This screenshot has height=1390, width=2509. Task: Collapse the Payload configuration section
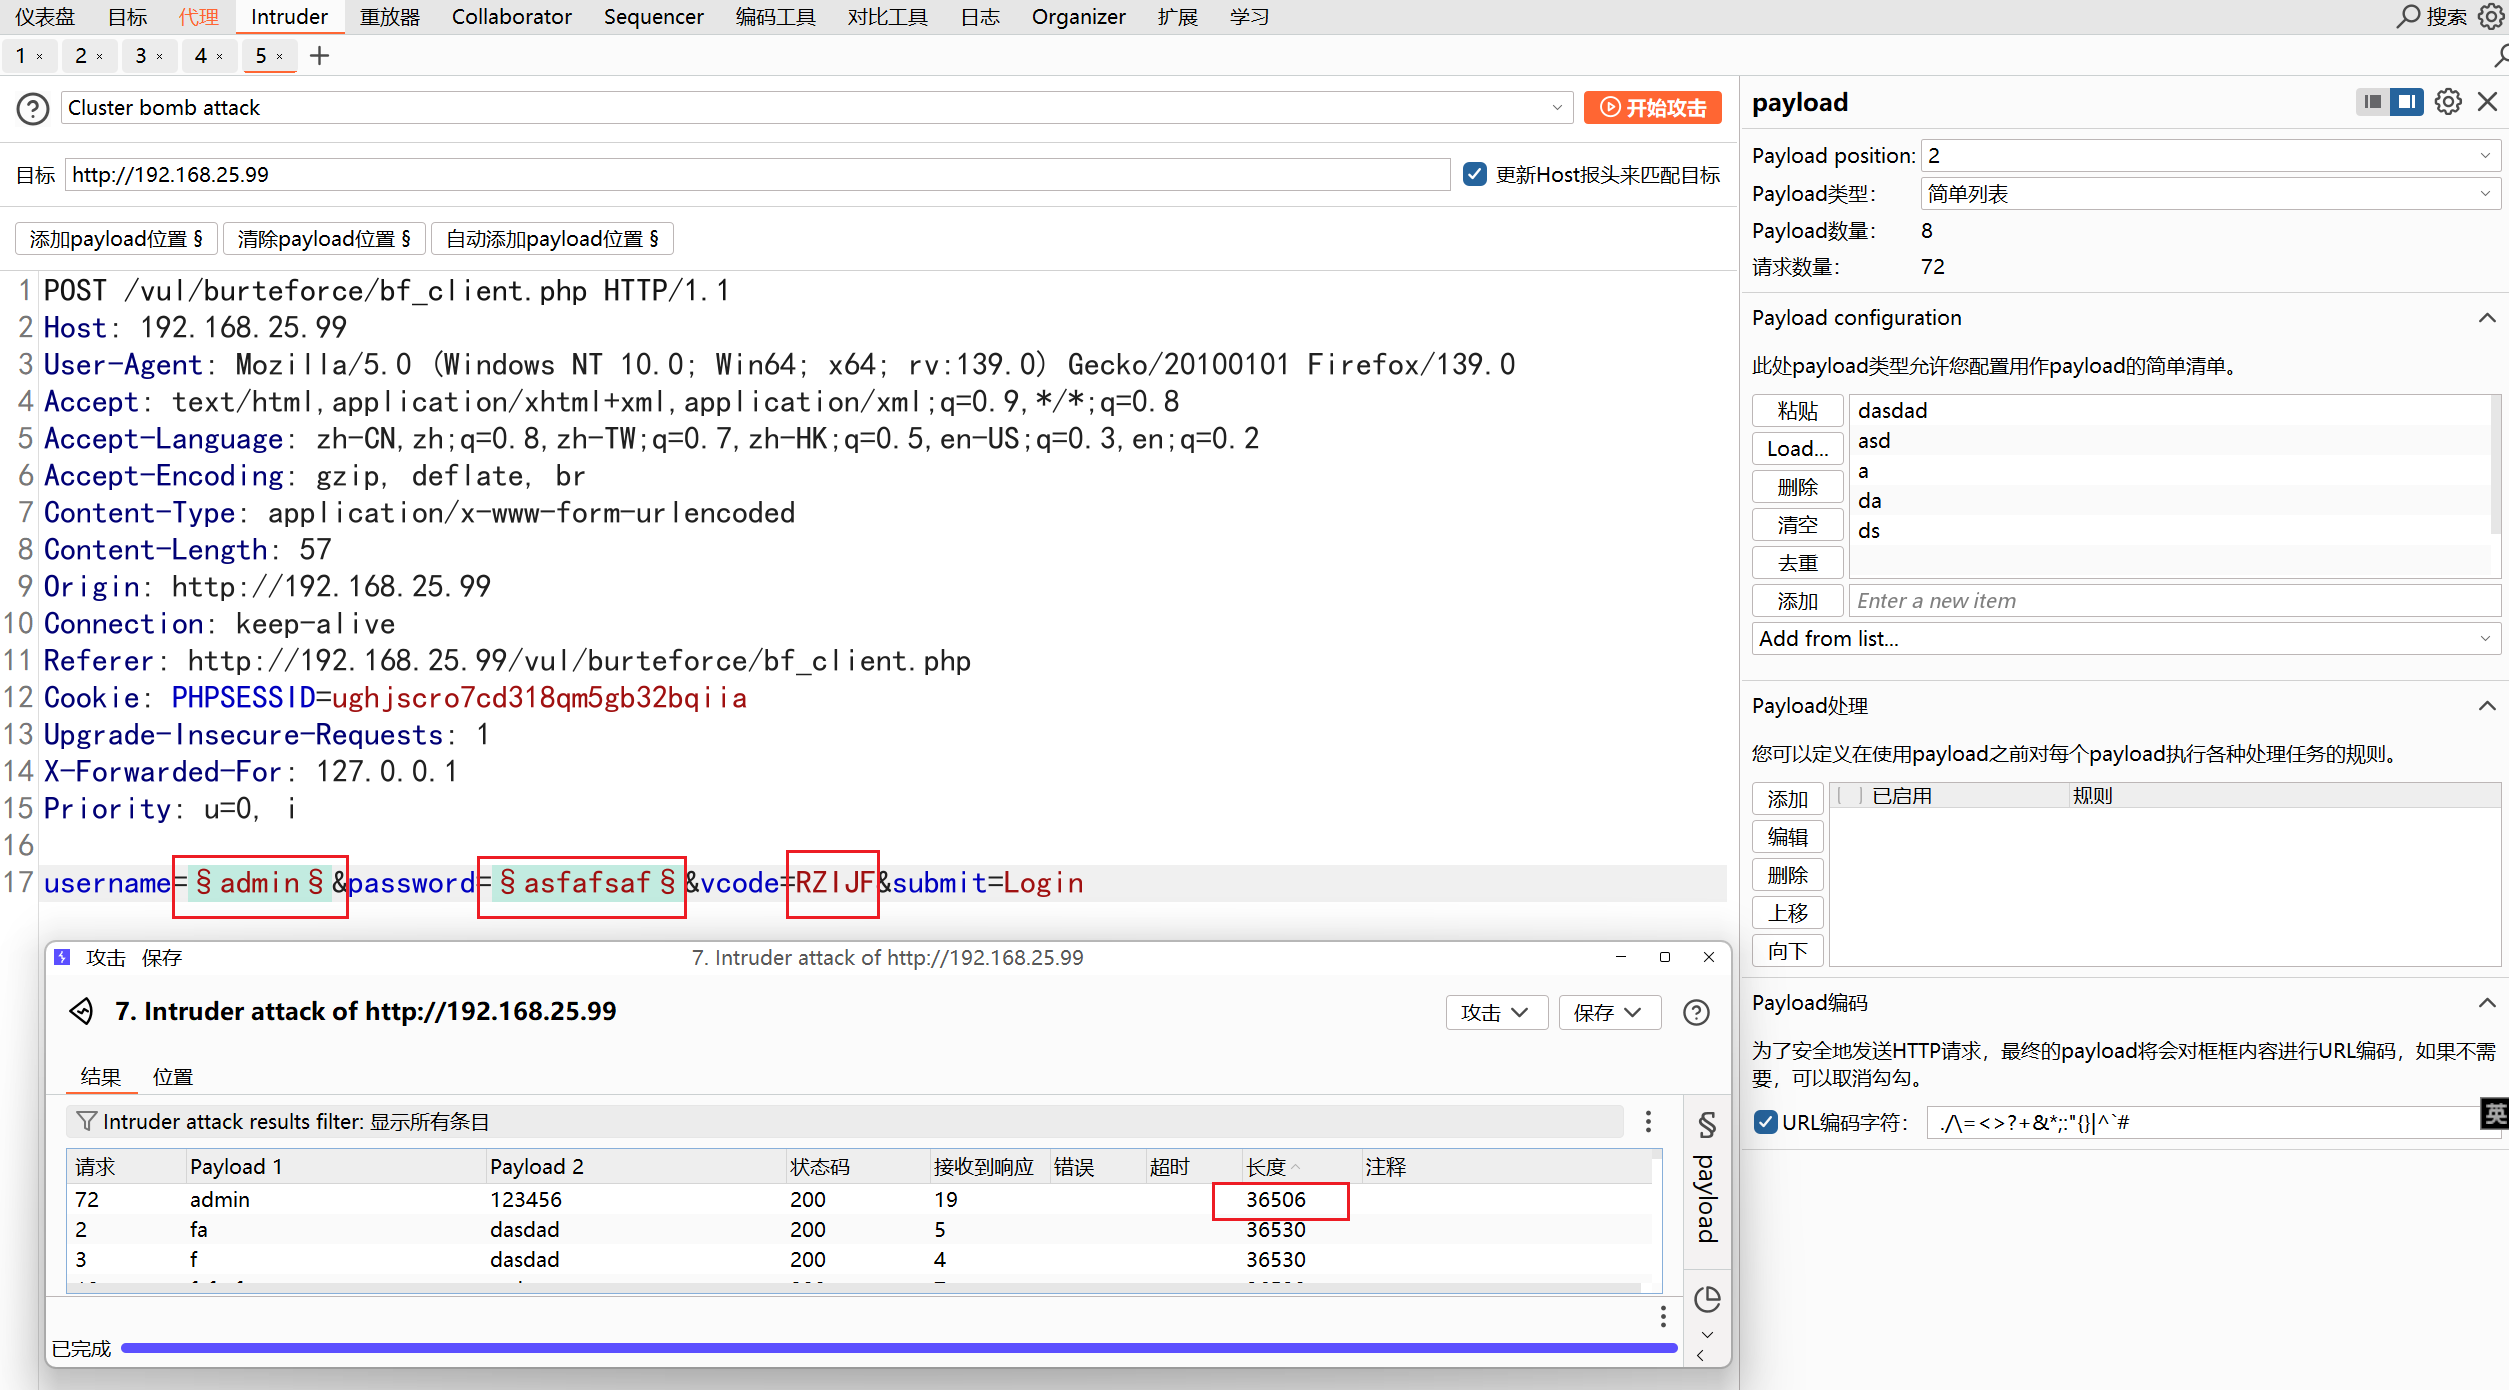tap(2487, 318)
